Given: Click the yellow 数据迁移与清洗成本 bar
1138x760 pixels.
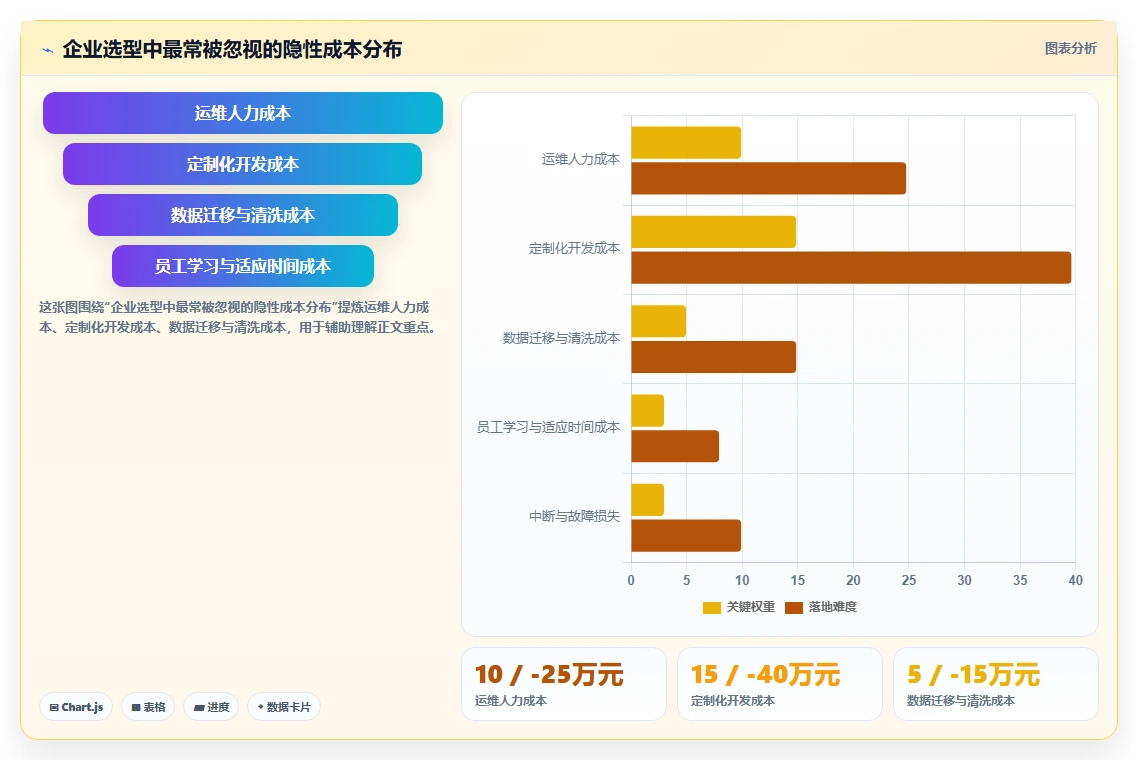Looking at the screenshot, I should (658, 321).
